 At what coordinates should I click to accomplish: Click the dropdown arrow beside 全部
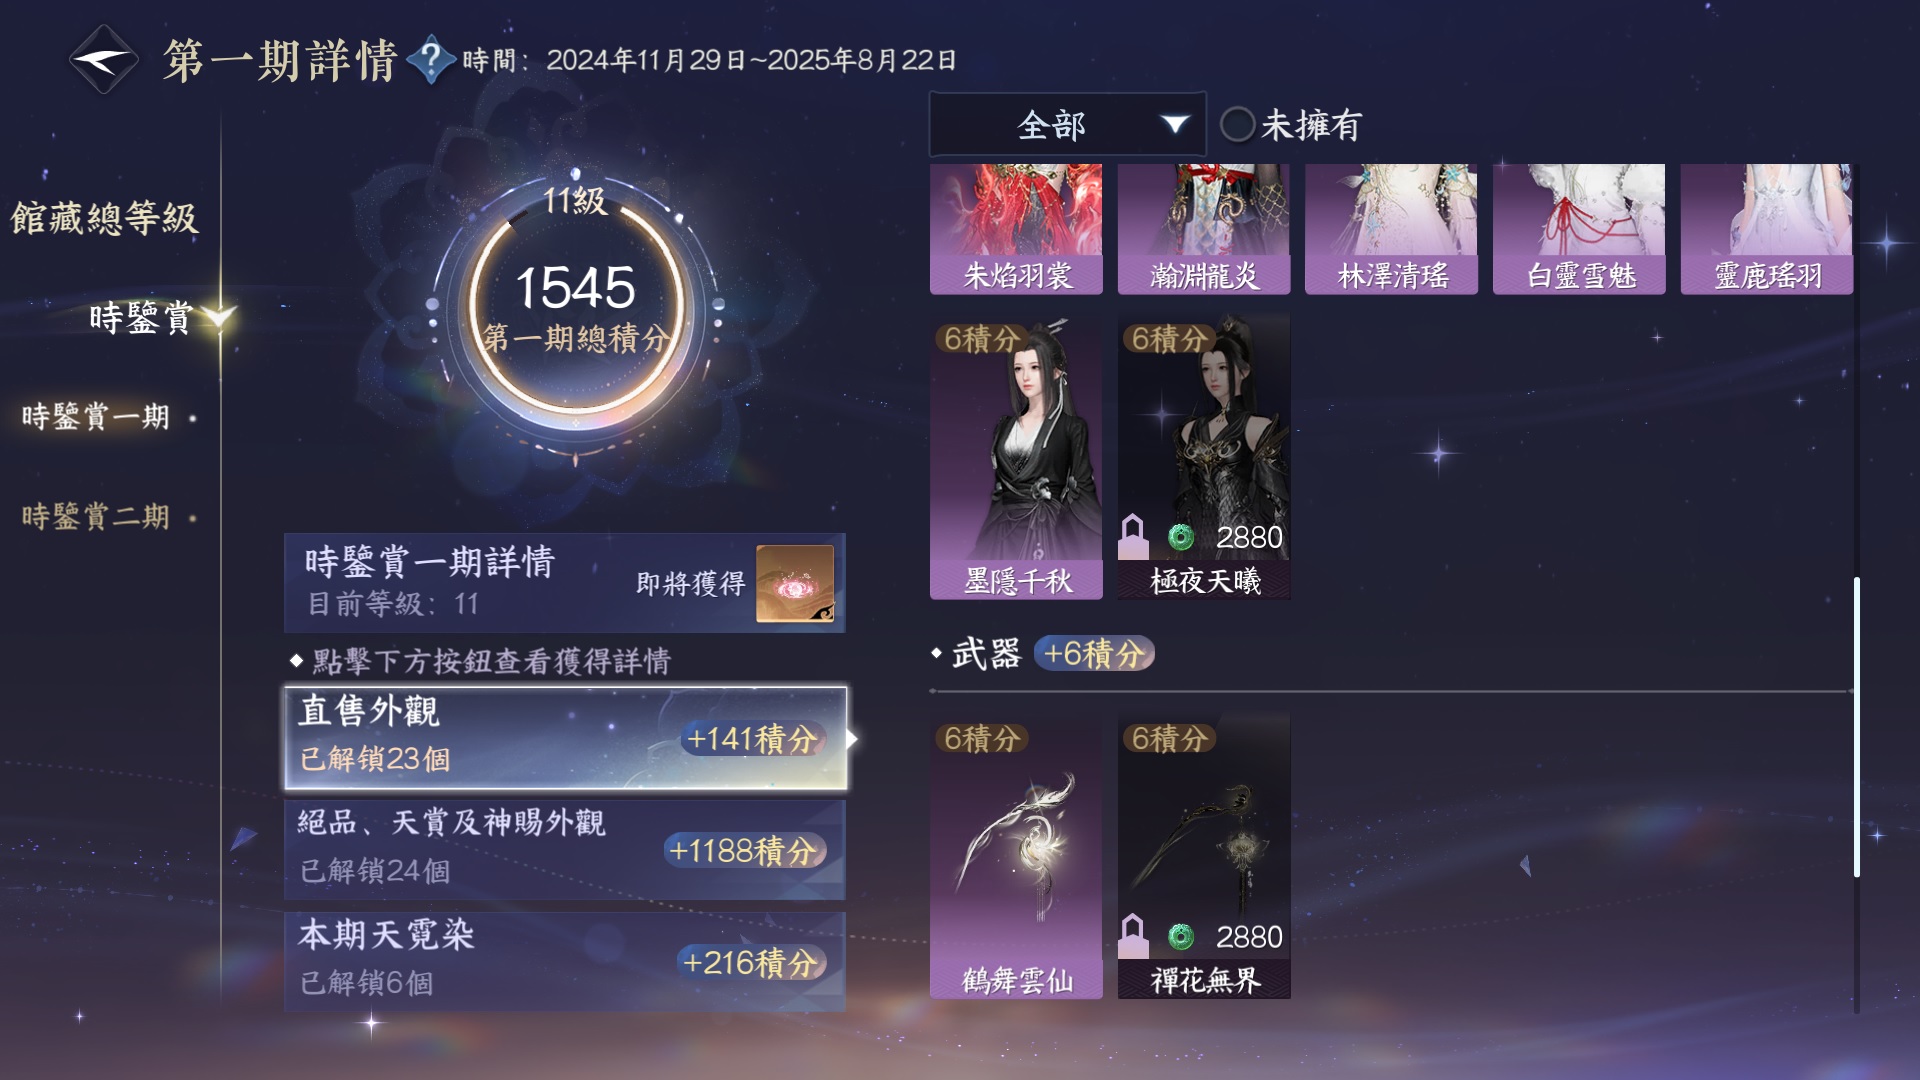1174,125
